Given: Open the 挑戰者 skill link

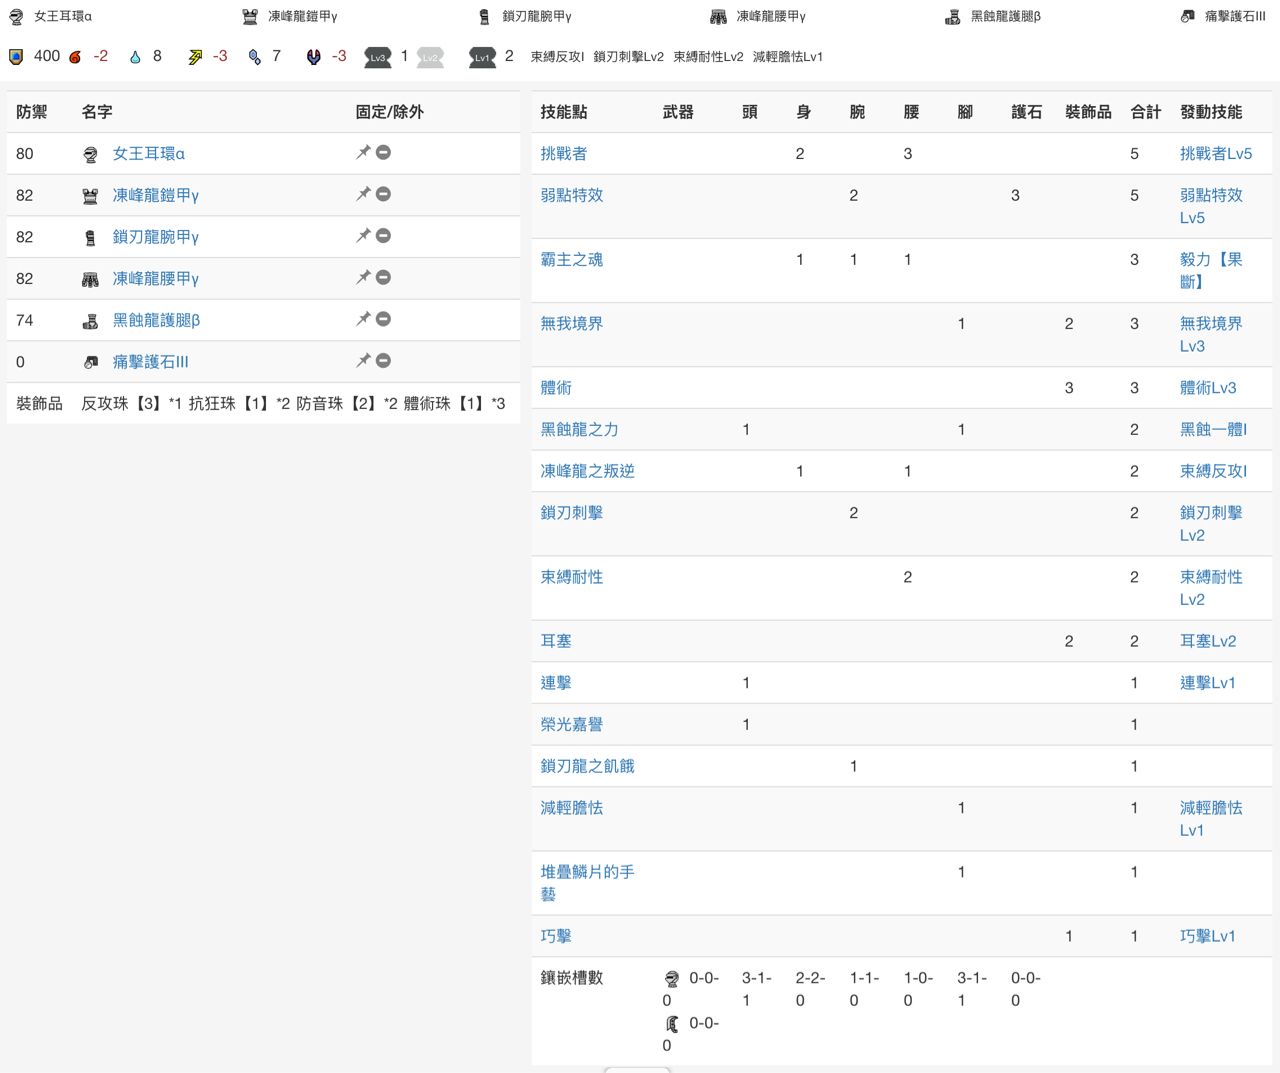Looking at the screenshot, I should point(564,153).
